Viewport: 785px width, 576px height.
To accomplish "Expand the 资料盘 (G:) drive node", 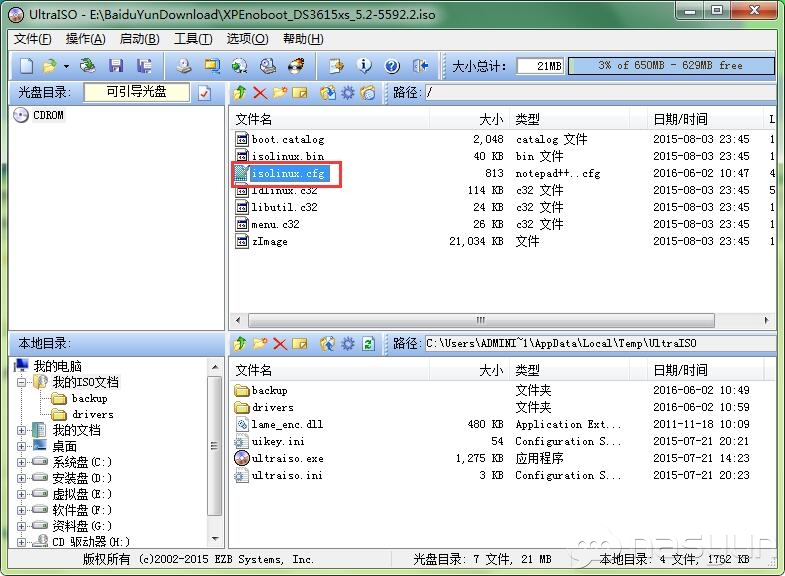I will (22, 526).
